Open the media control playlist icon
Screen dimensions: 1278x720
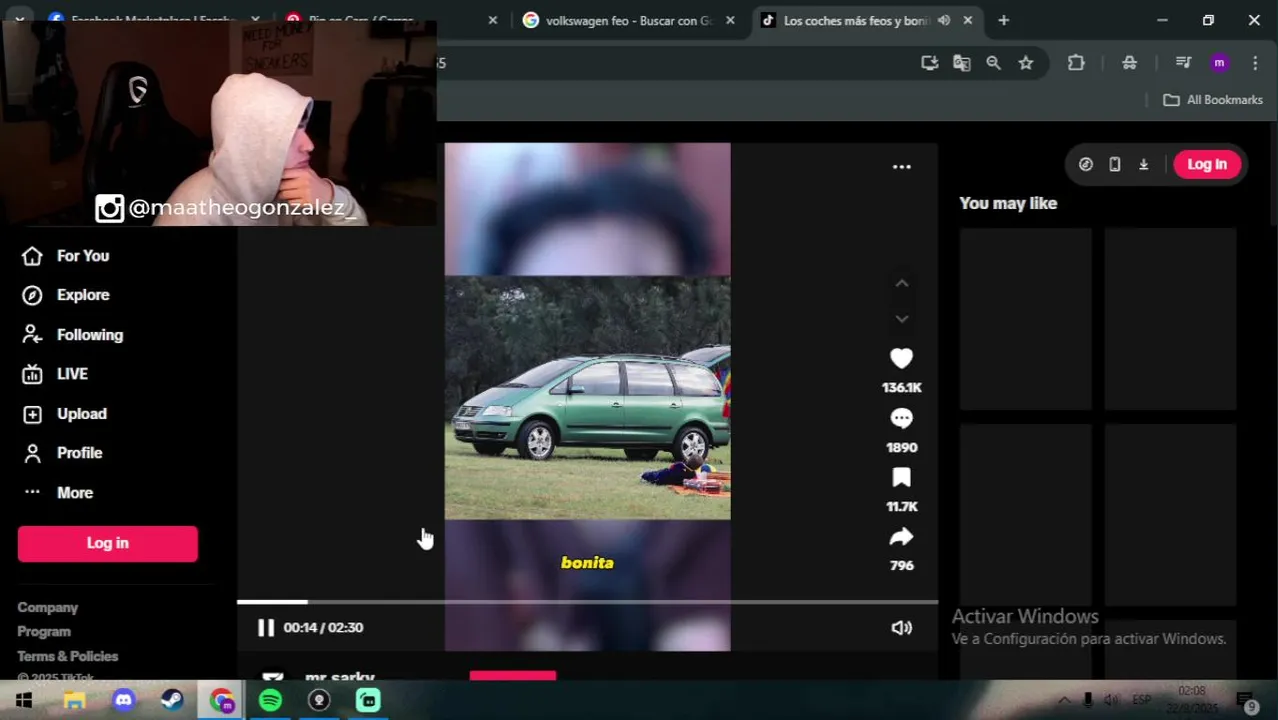(1184, 63)
